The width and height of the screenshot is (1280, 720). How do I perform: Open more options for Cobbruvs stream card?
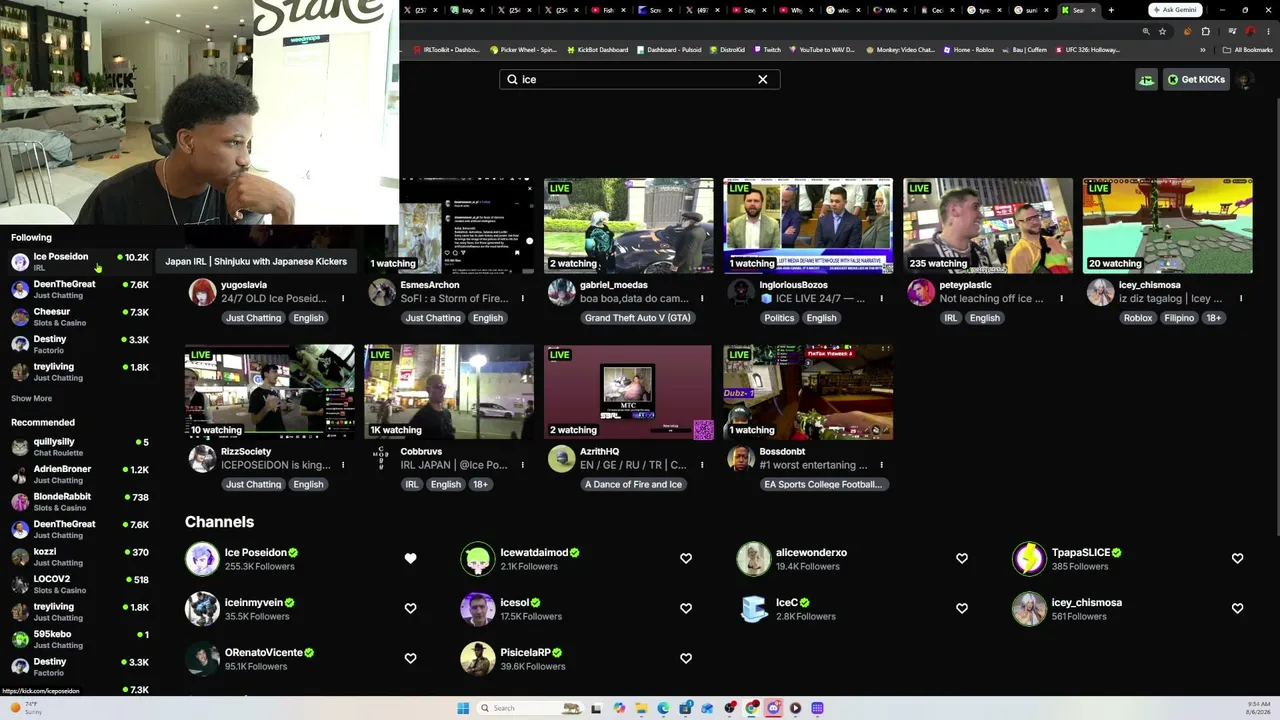tap(522, 465)
